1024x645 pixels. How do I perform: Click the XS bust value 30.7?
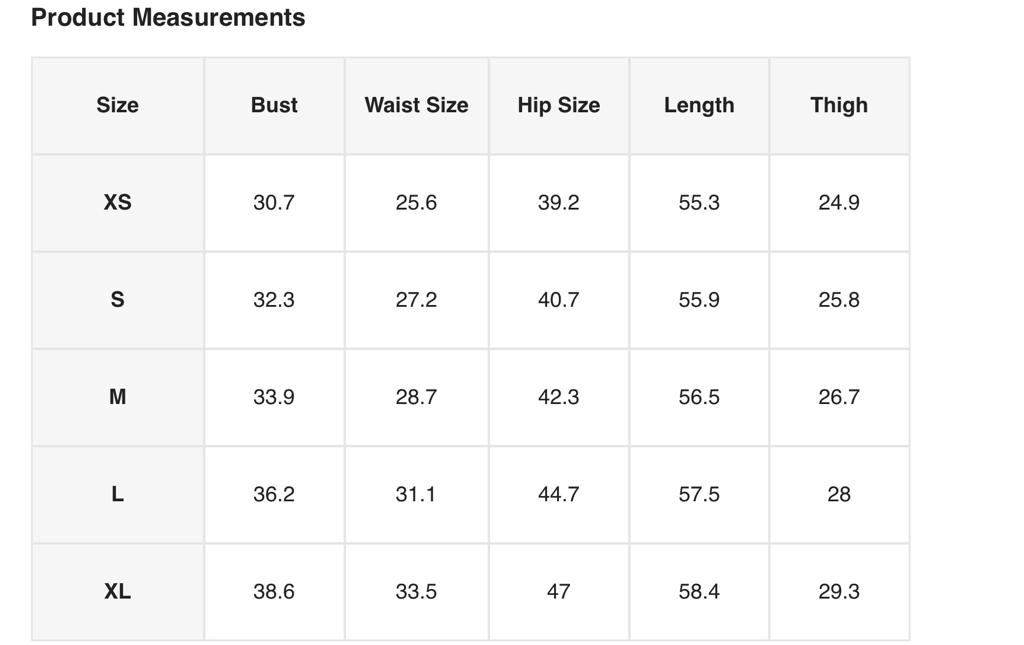pyautogui.click(x=274, y=202)
